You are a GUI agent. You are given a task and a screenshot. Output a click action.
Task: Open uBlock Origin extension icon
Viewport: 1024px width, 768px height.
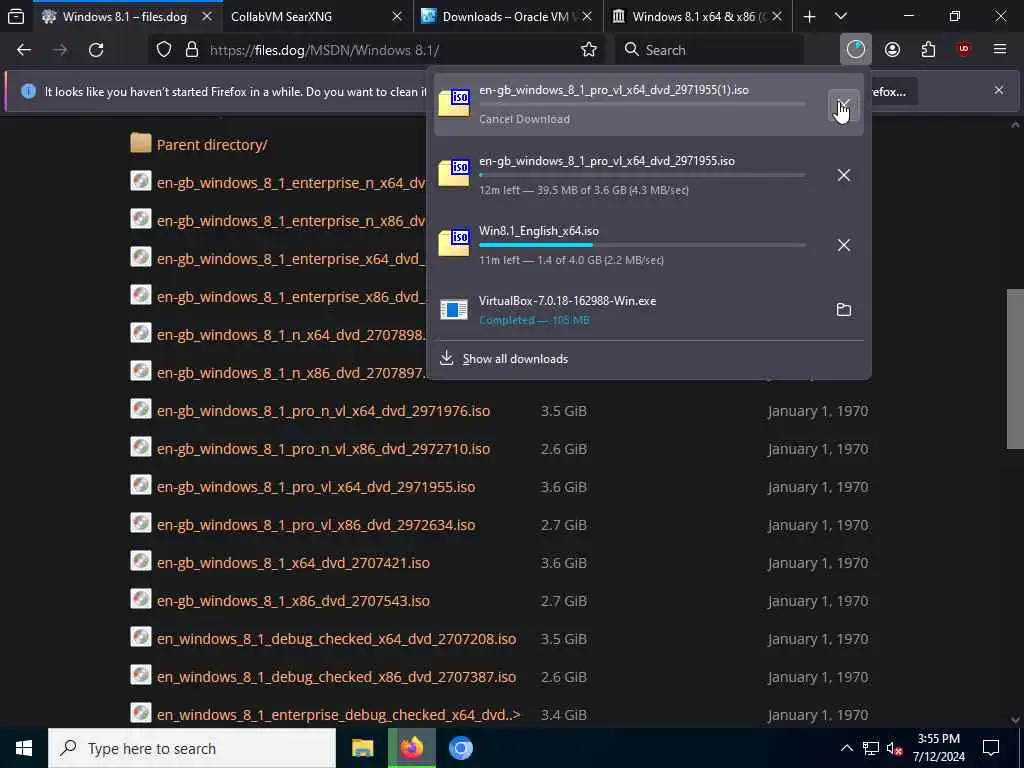pyautogui.click(x=964, y=49)
